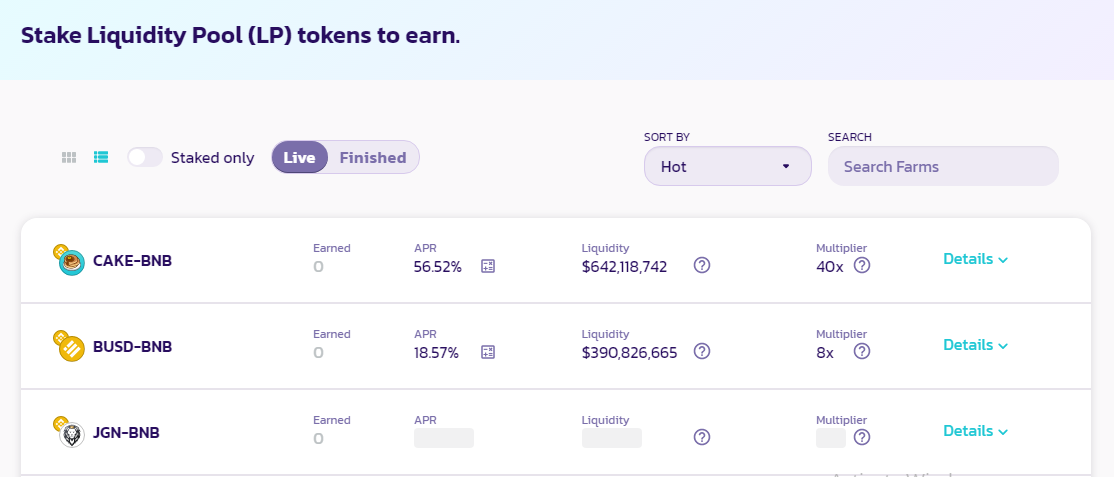Switch to Finished farms tab

click(x=372, y=157)
